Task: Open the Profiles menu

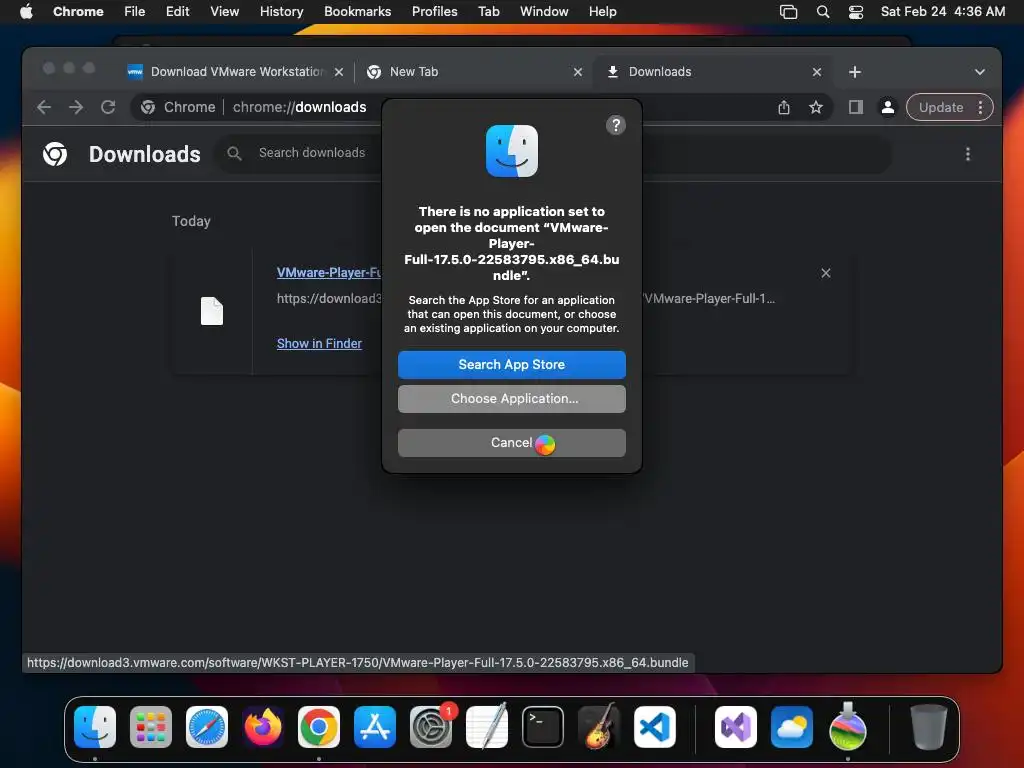Action: click(x=434, y=12)
